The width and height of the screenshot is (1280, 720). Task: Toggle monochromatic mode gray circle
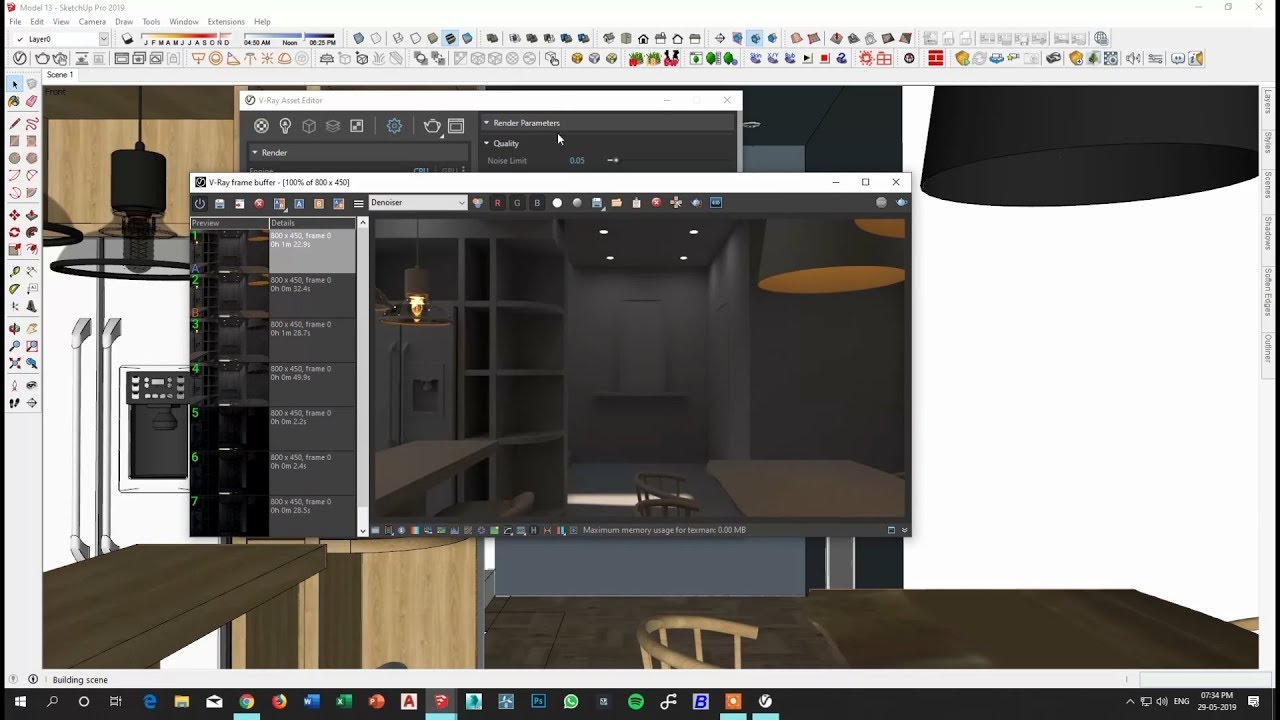(577, 203)
